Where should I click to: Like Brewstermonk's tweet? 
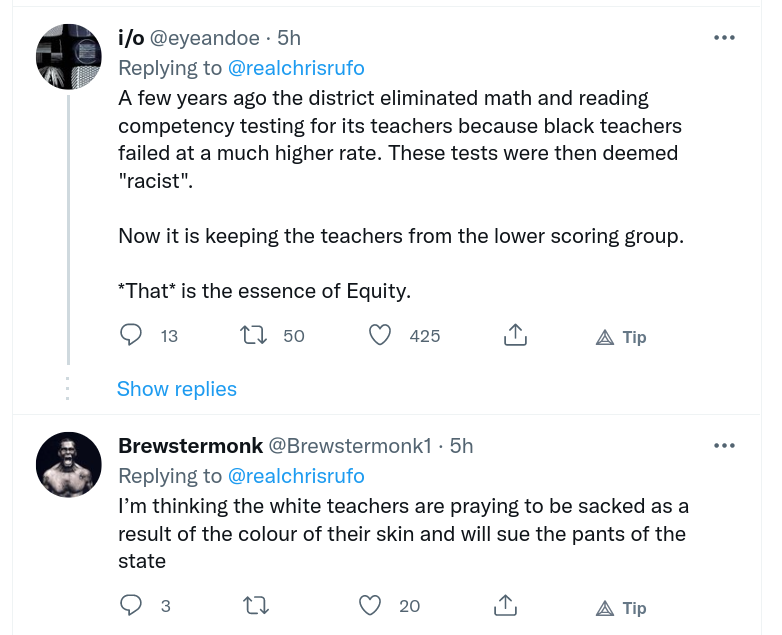click(370, 606)
